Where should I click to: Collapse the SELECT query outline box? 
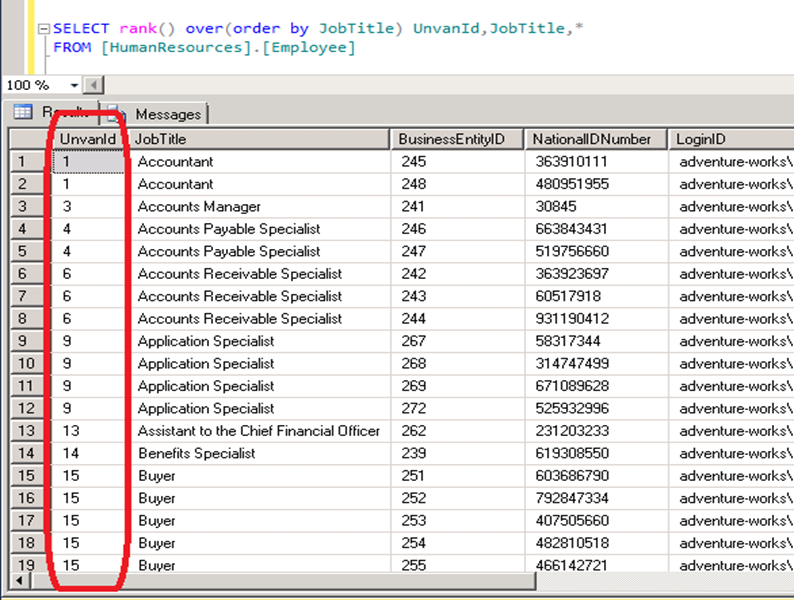point(44,29)
